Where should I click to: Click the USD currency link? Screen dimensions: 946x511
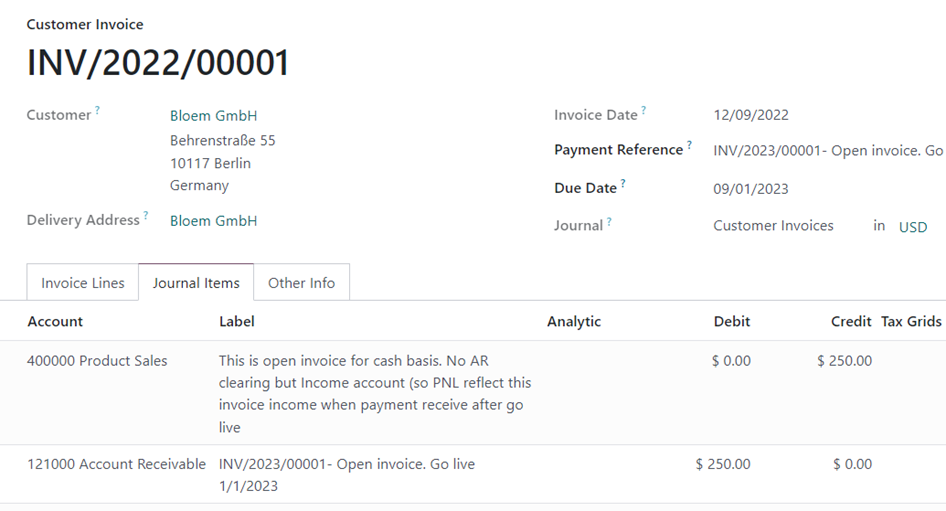pos(913,227)
